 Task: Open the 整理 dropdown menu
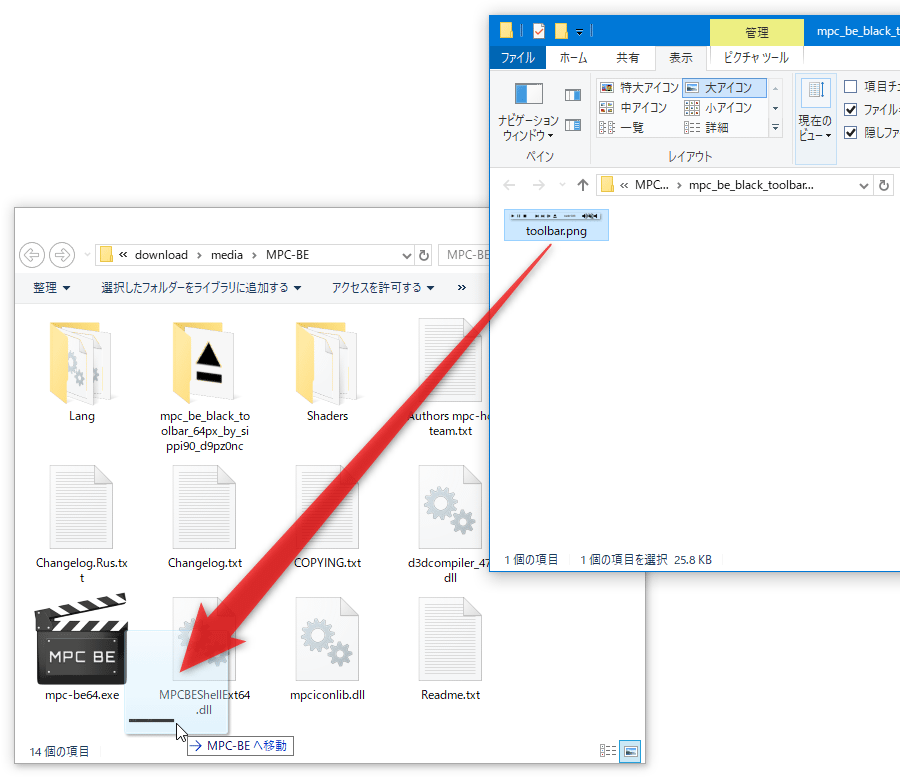[x=52, y=288]
